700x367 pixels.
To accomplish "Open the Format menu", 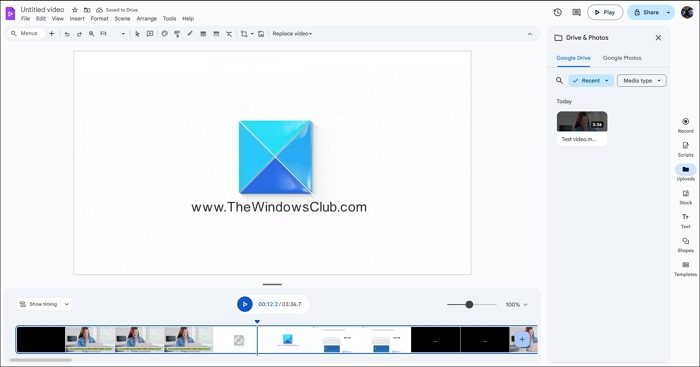I will tap(99, 19).
